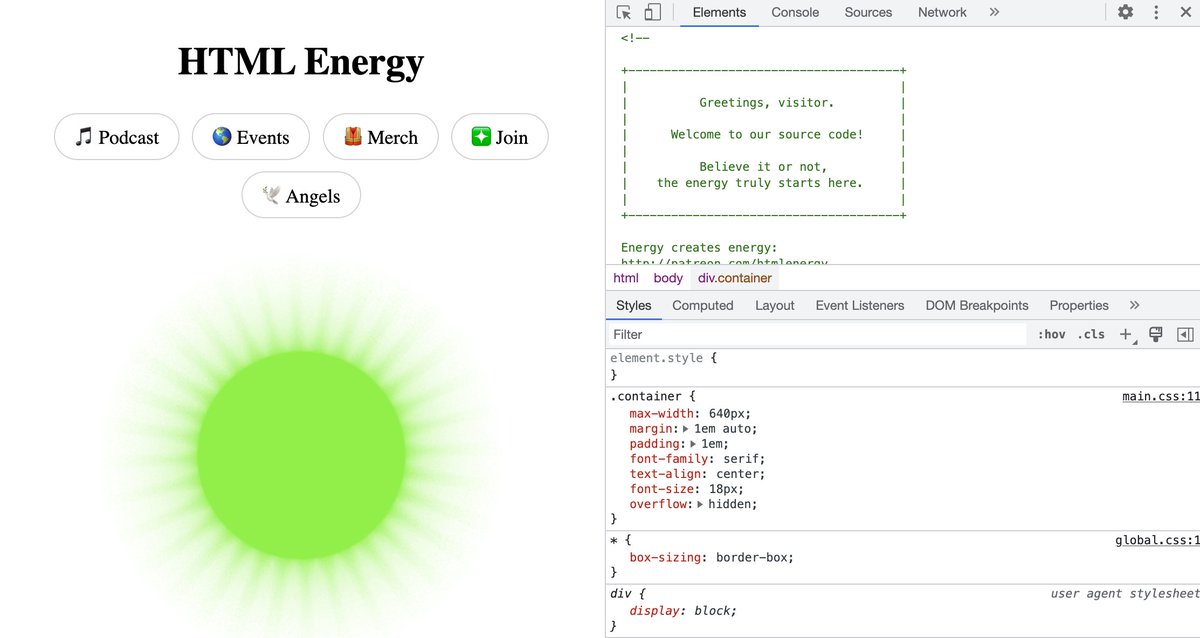The width and height of the screenshot is (1200, 638).
Task: Toggle the computed styles sidebar icon
Action: [x=1186, y=334]
